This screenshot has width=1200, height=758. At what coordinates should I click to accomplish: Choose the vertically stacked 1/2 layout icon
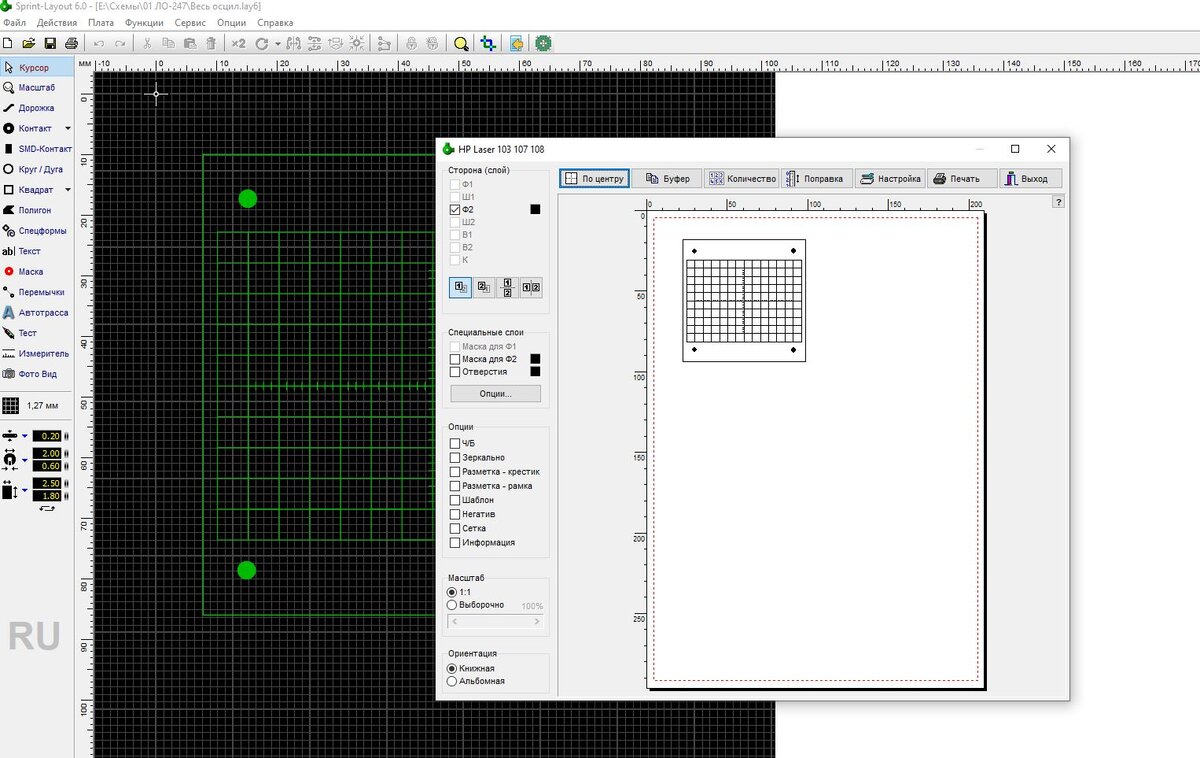tap(507, 288)
